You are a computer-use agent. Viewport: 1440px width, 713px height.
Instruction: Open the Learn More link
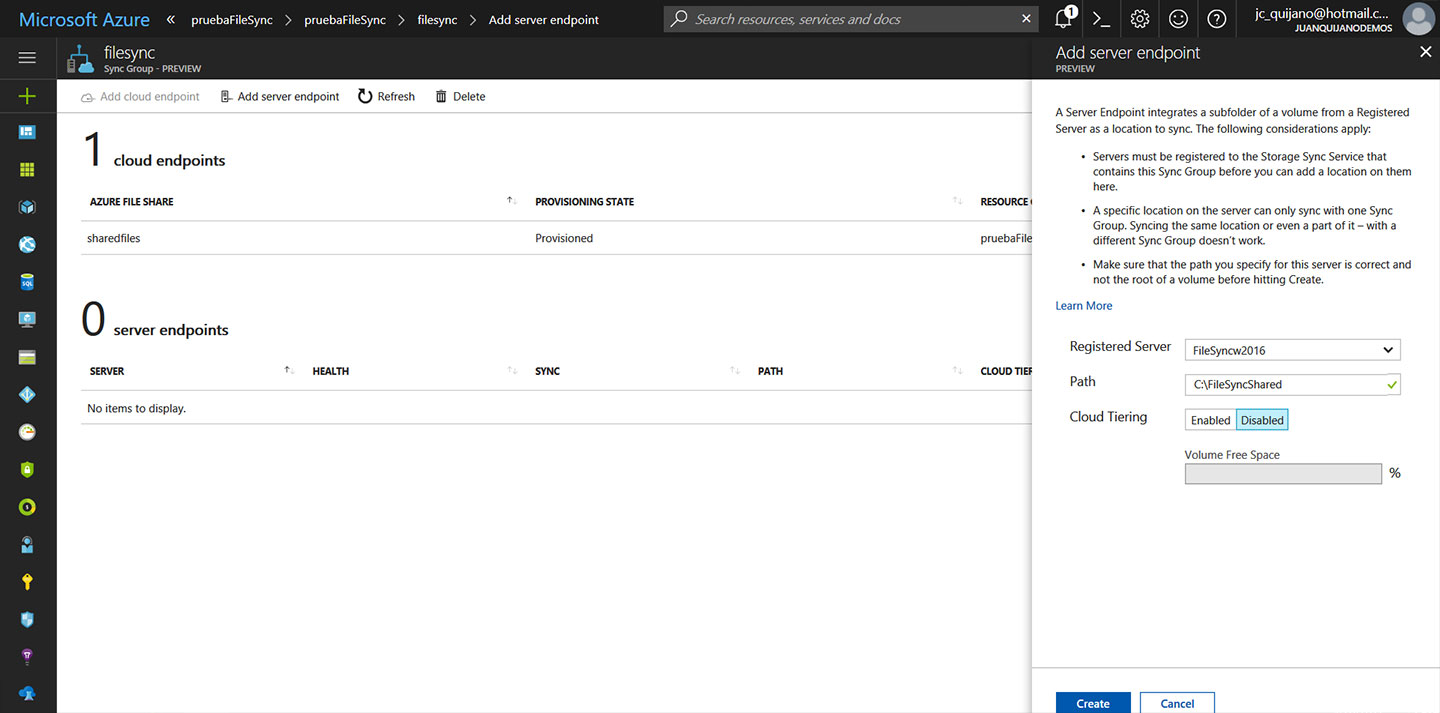click(1083, 306)
